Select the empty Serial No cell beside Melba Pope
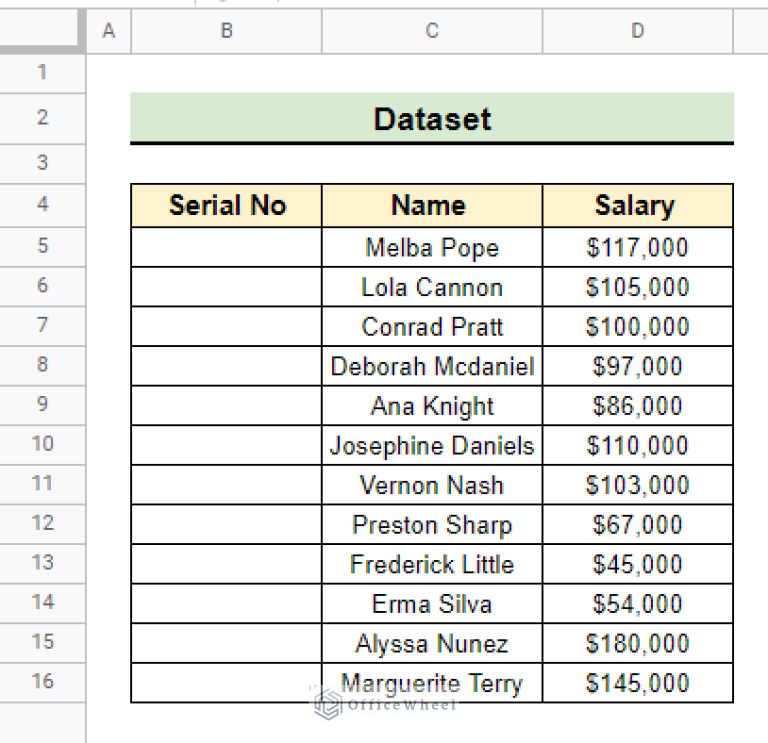The width and height of the screenshot is (768, 743). (x=227, y=247)
